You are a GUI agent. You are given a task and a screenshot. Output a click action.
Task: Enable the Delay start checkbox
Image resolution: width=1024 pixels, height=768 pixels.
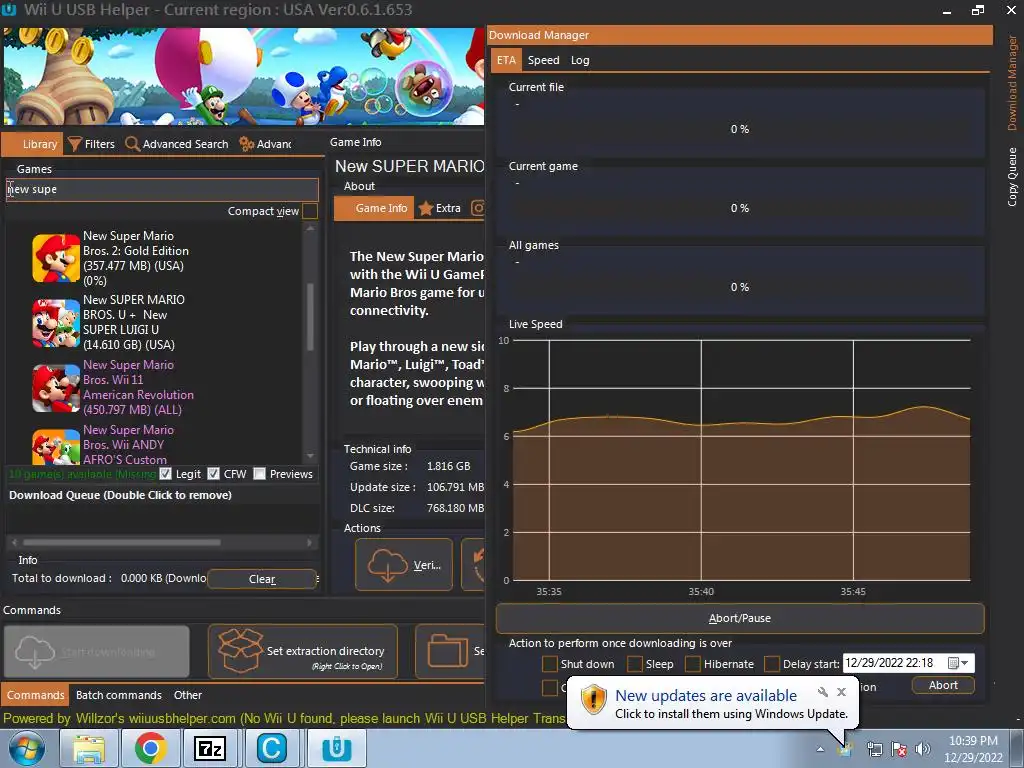tap(772, 664)
